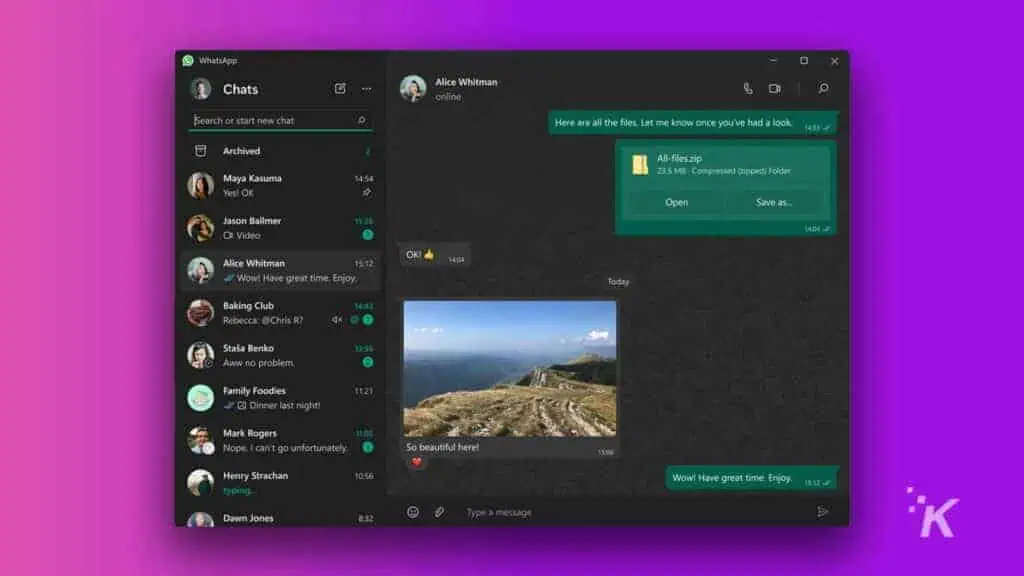Viewport: 1024px width, 576px height.
Task: Search within the Alice Whitman conversation
Action: point(824,88)
